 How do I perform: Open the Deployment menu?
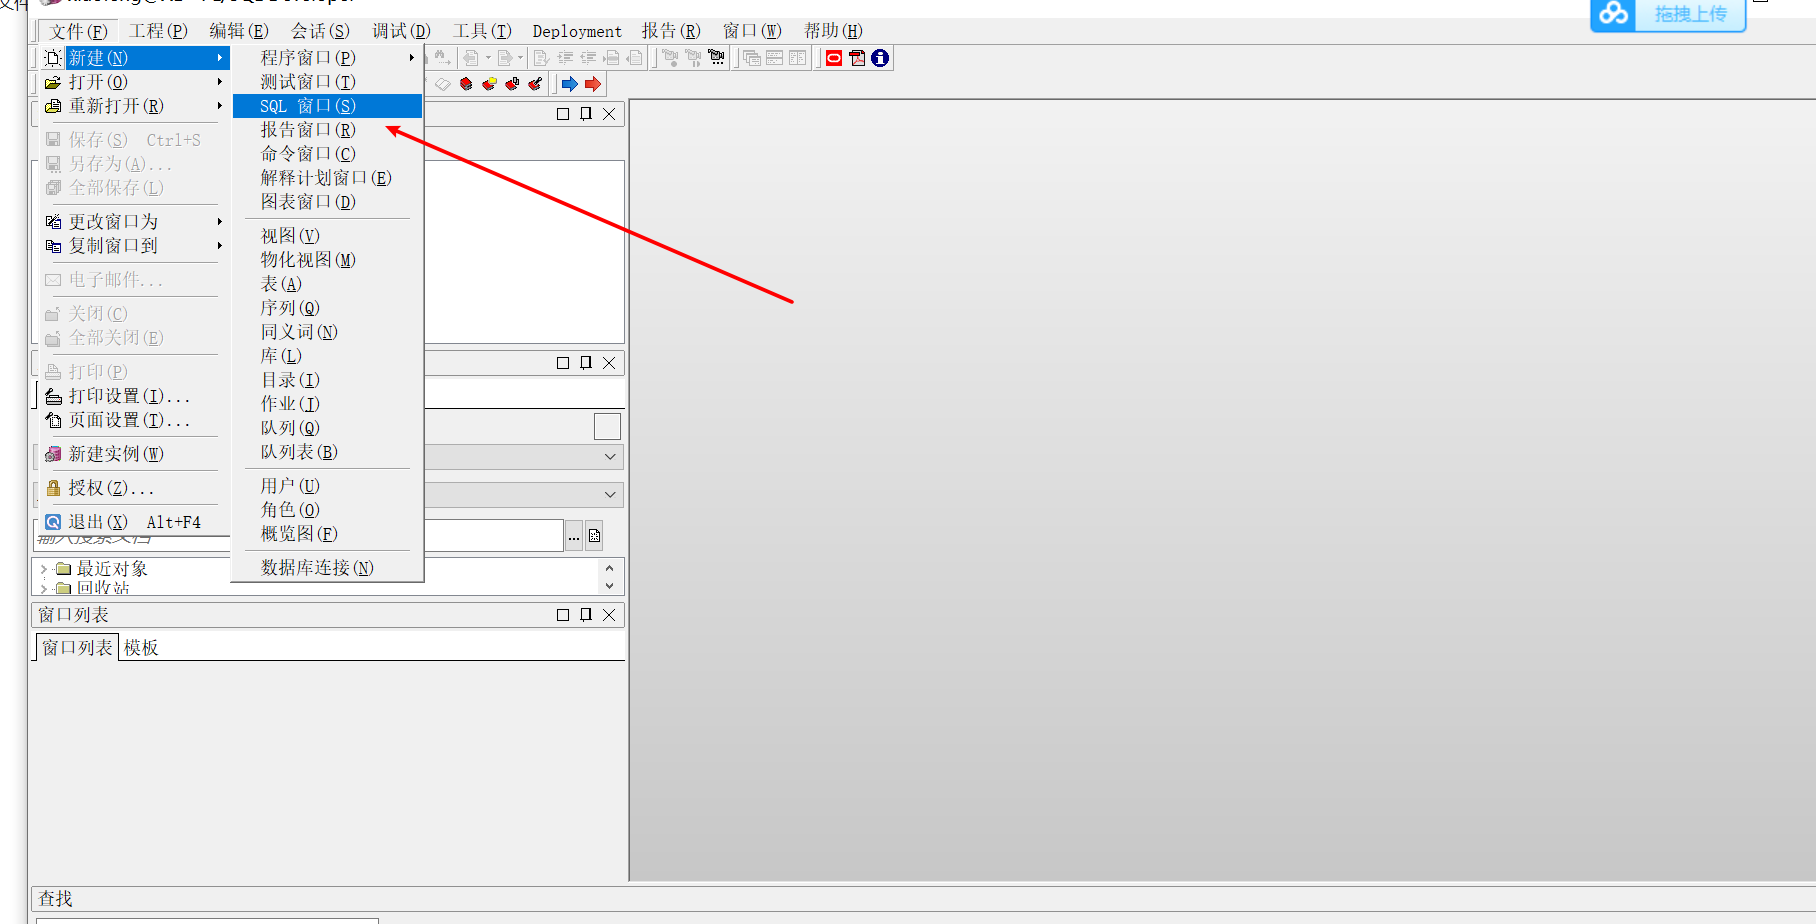tap(577, 31)
